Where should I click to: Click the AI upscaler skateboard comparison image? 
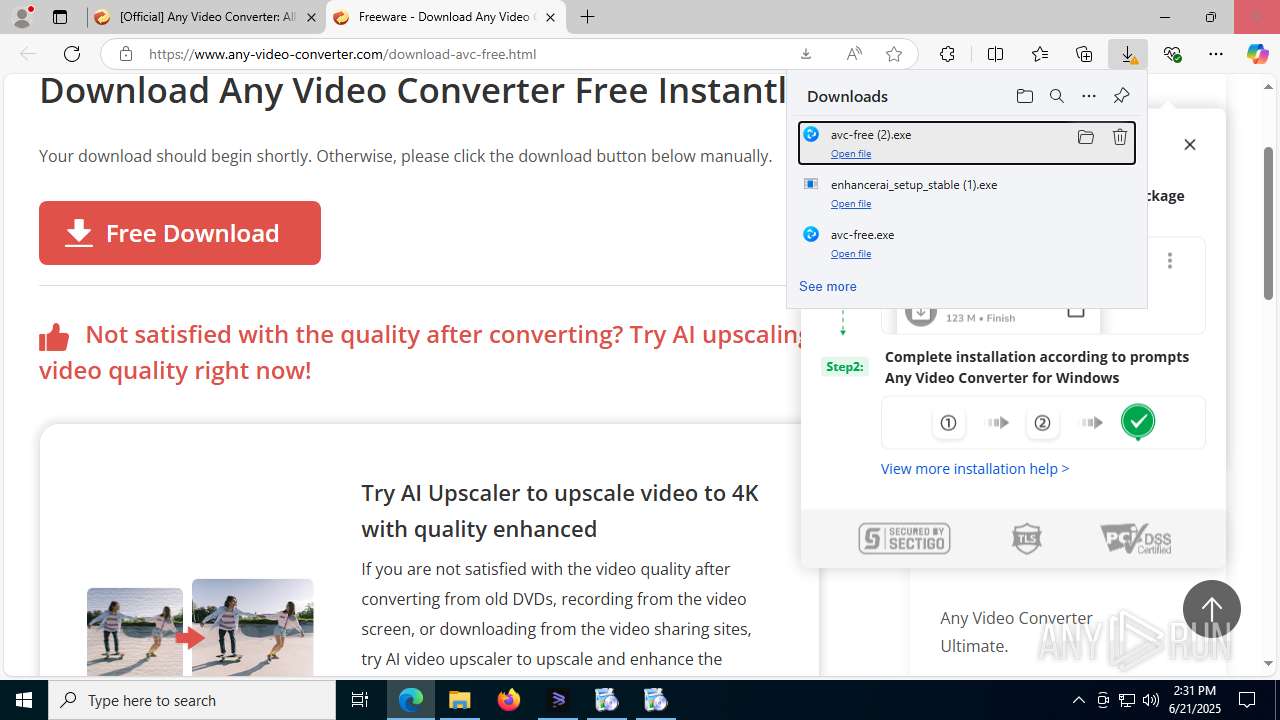[x=200, y=627]
